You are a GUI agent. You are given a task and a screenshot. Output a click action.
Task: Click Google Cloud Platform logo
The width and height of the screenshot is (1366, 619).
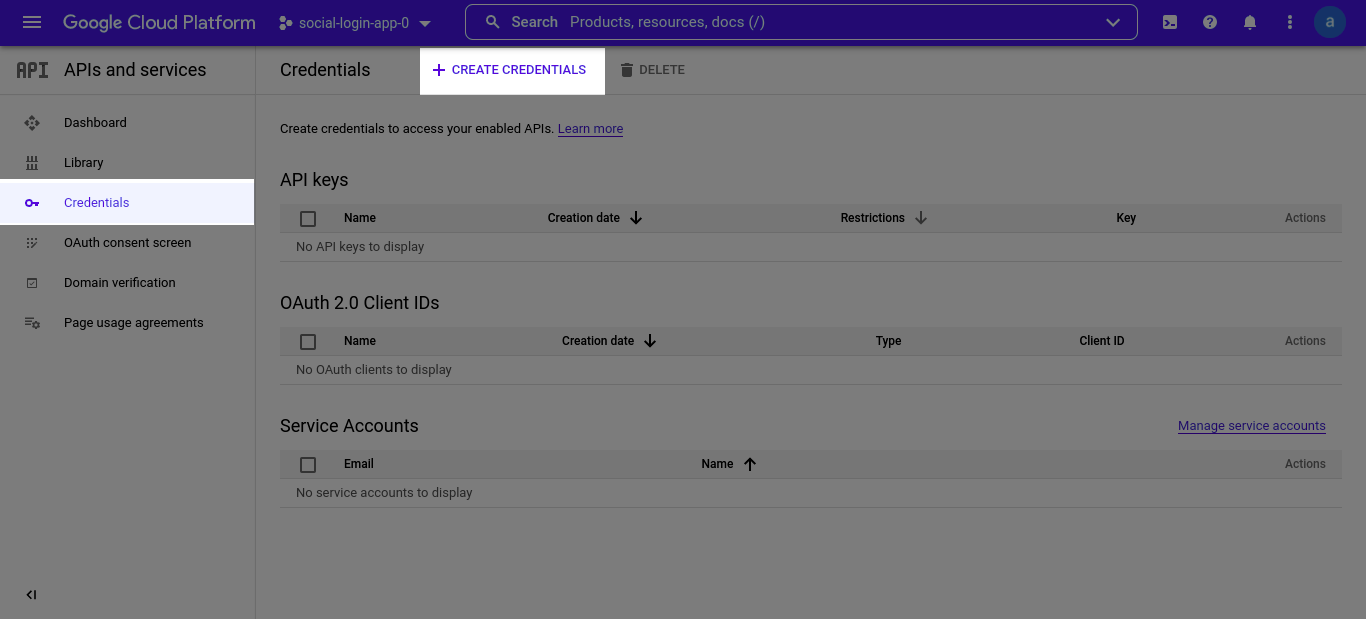[x=159, y=22]
